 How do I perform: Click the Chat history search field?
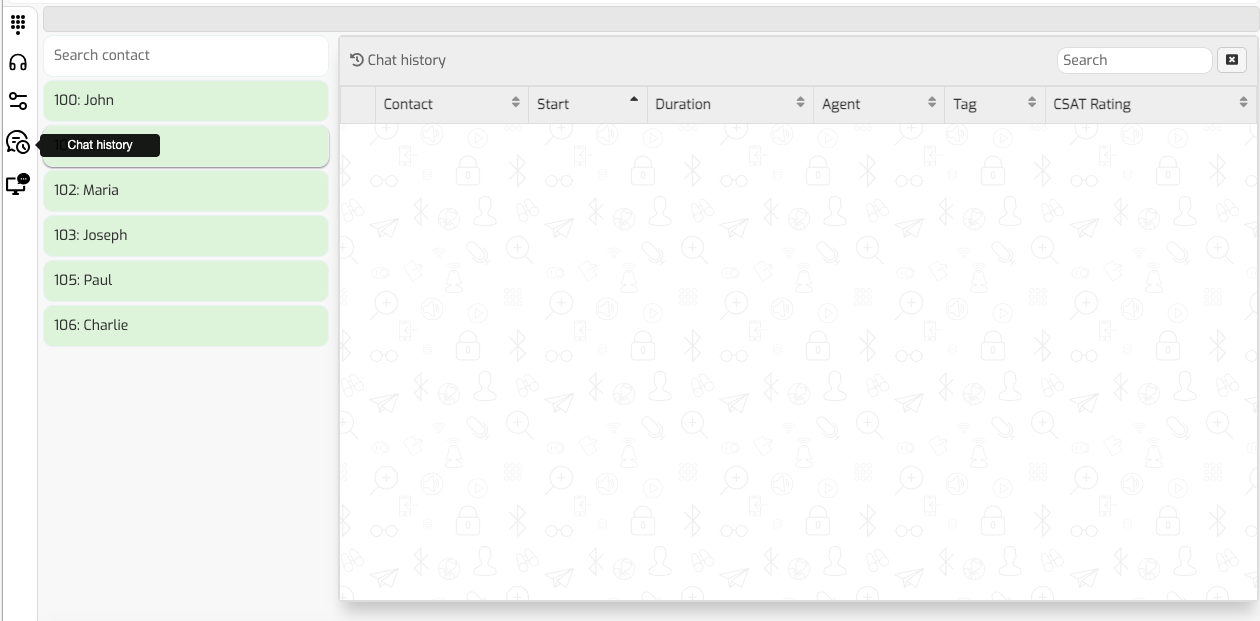[x=1134, y=60]
